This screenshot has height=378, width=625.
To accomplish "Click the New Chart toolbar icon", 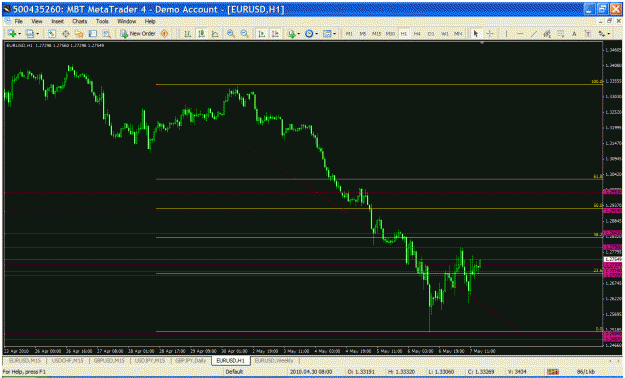I will click(11, 34).
